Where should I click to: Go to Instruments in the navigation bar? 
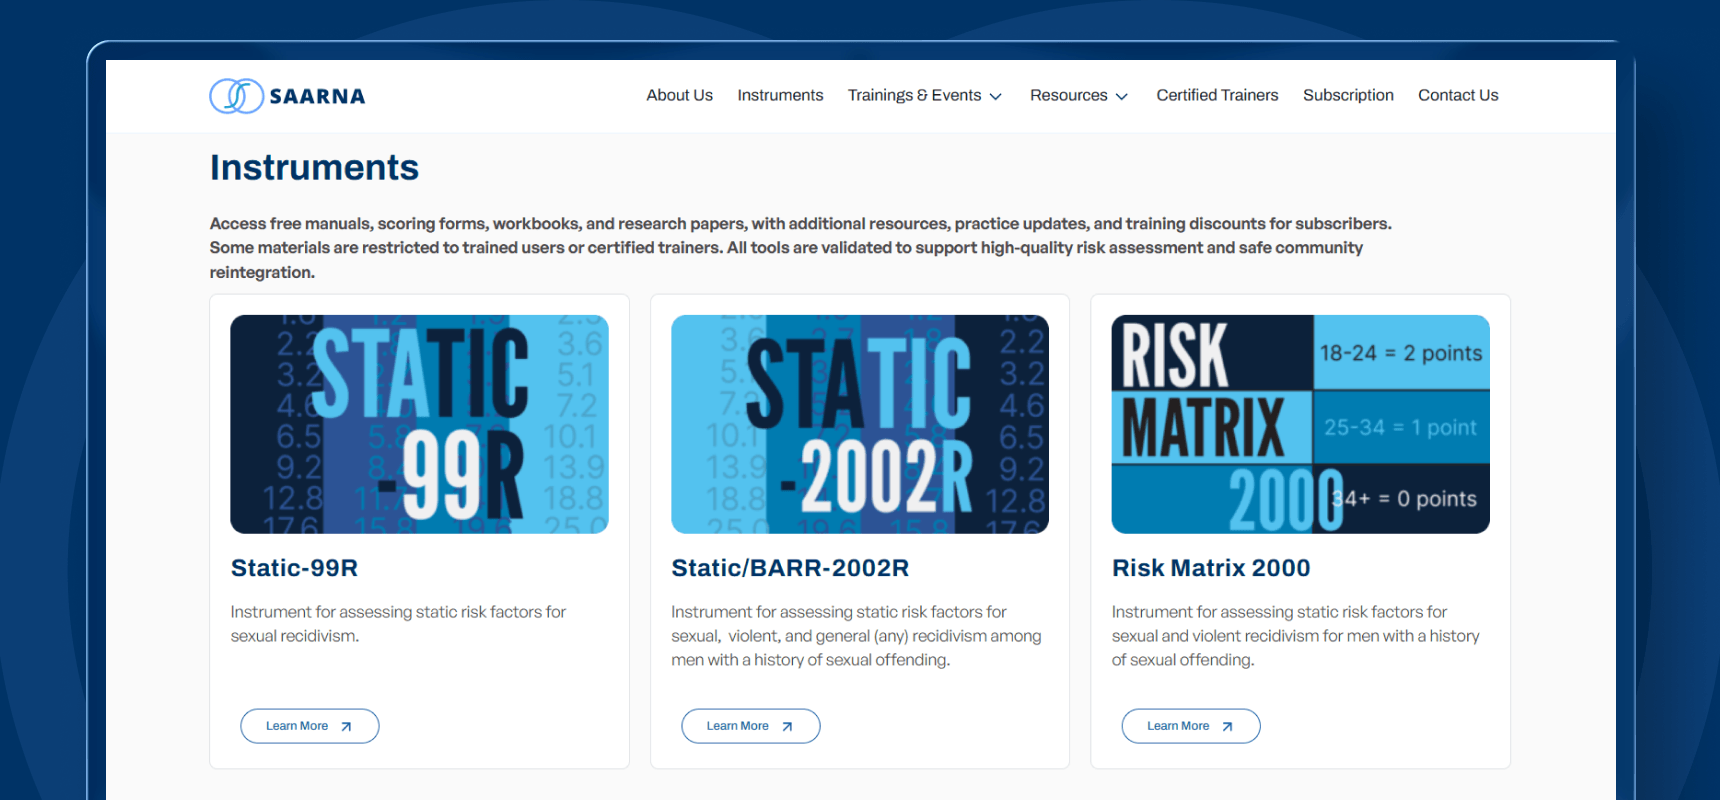click(x=780, y=95)
